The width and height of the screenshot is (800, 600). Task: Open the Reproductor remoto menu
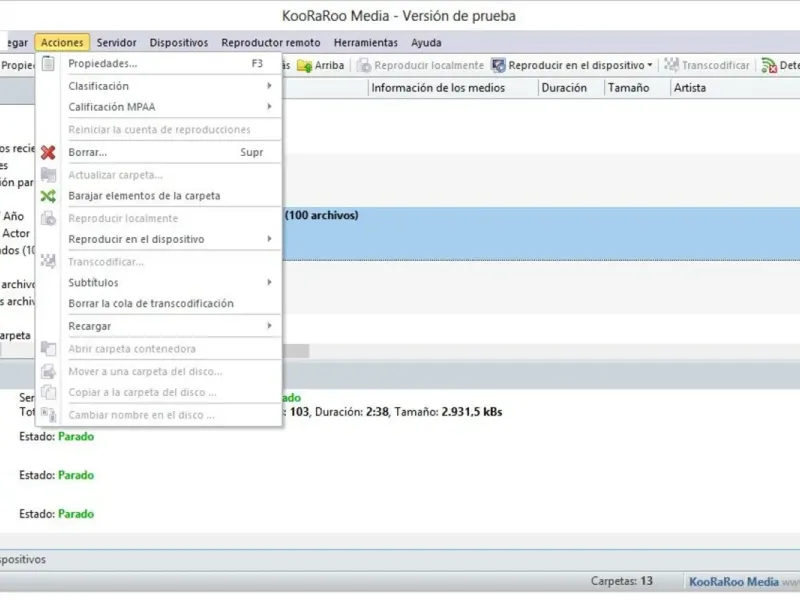pyautogui.click(x=270, y=42)
